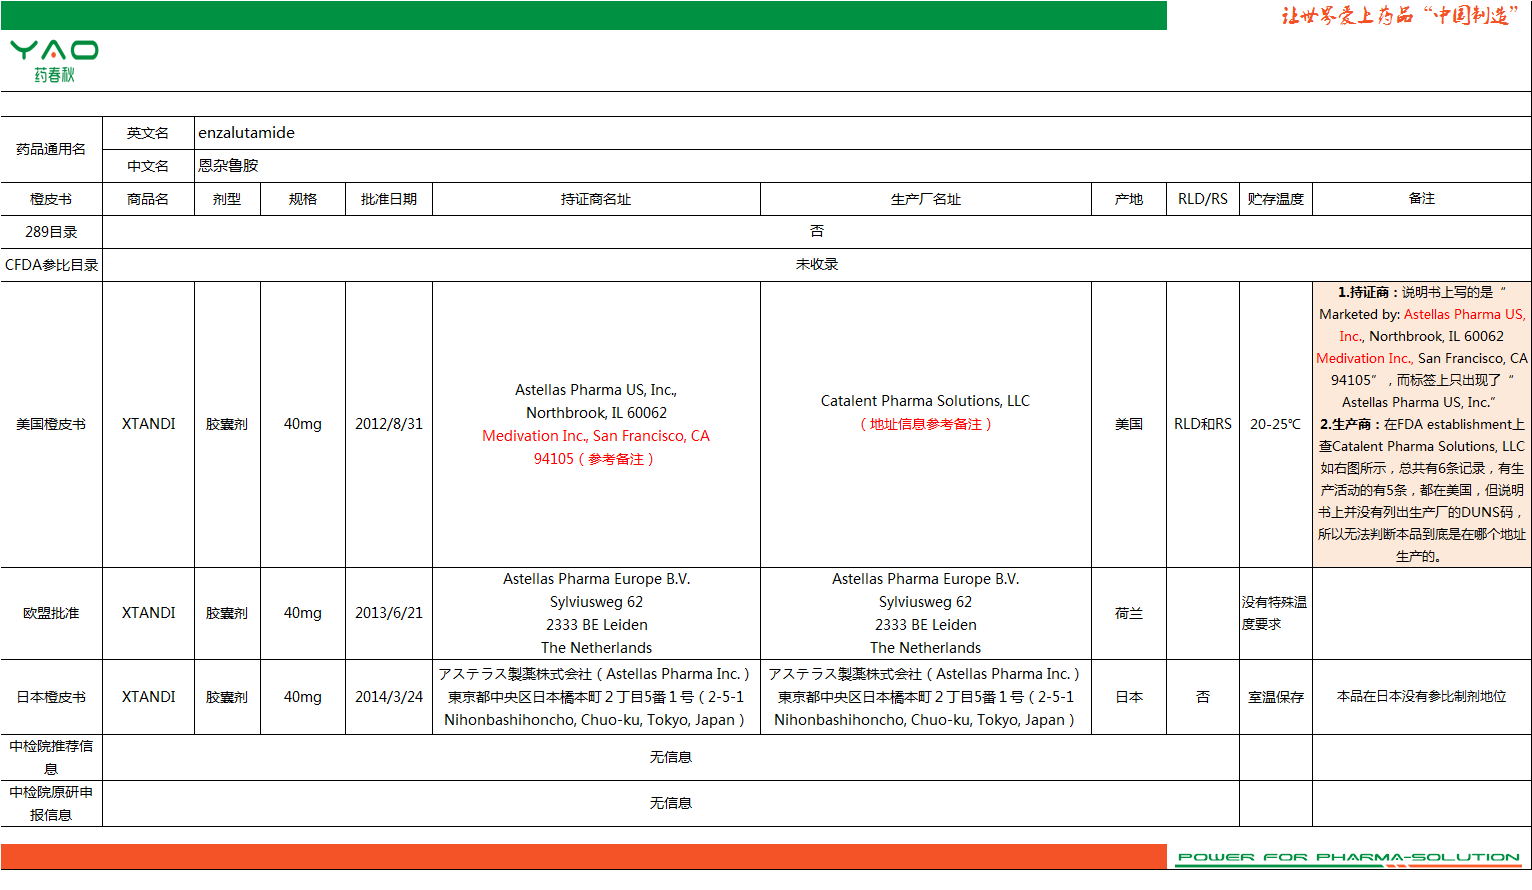The image size is (1532, 890).
Task: Click the 20-25℃ storage temperature cell
Action: [x=1276, y=424]
